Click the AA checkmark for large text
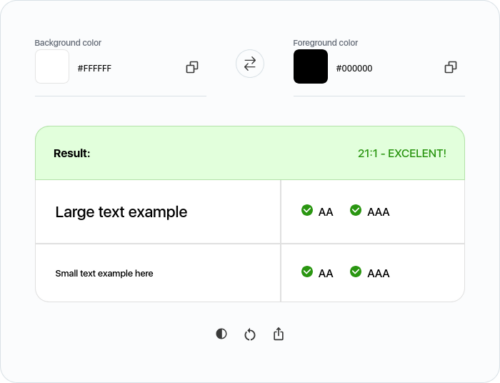The width and height of the screenshot is (500, 383). coord(307,210)
